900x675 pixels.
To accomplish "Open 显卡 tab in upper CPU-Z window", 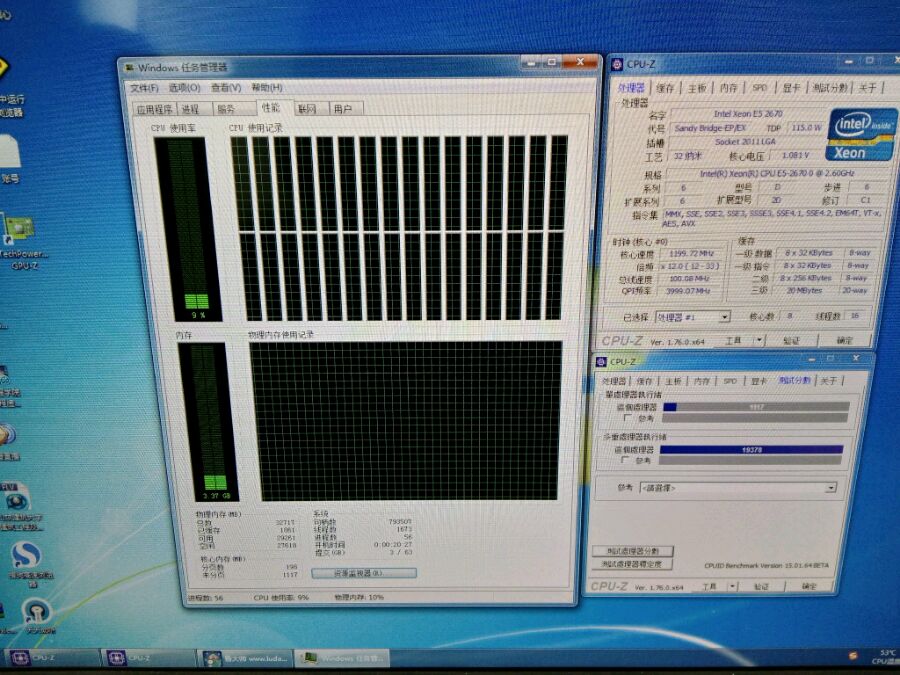I will point(791,88).
